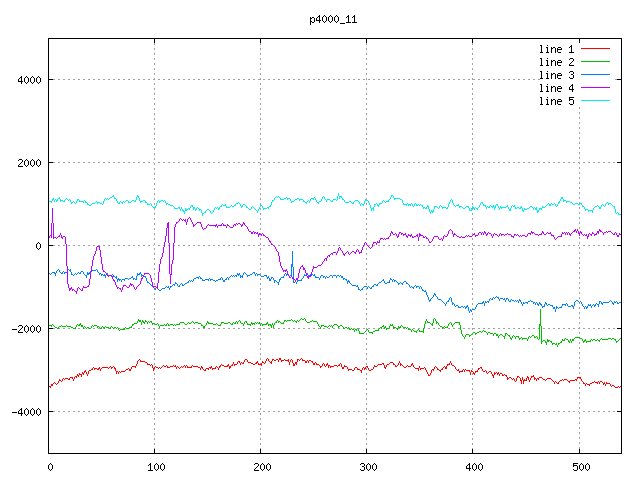
Task: Click the 2000 y-axis tick label
Action: coord(28,163)
